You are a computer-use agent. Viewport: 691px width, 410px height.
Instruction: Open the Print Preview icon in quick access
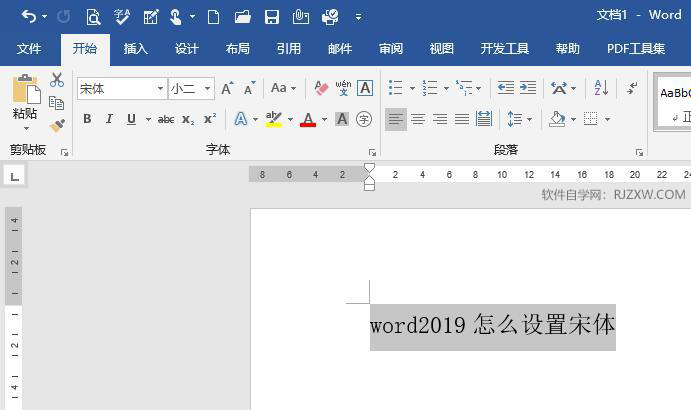[93, 17]
